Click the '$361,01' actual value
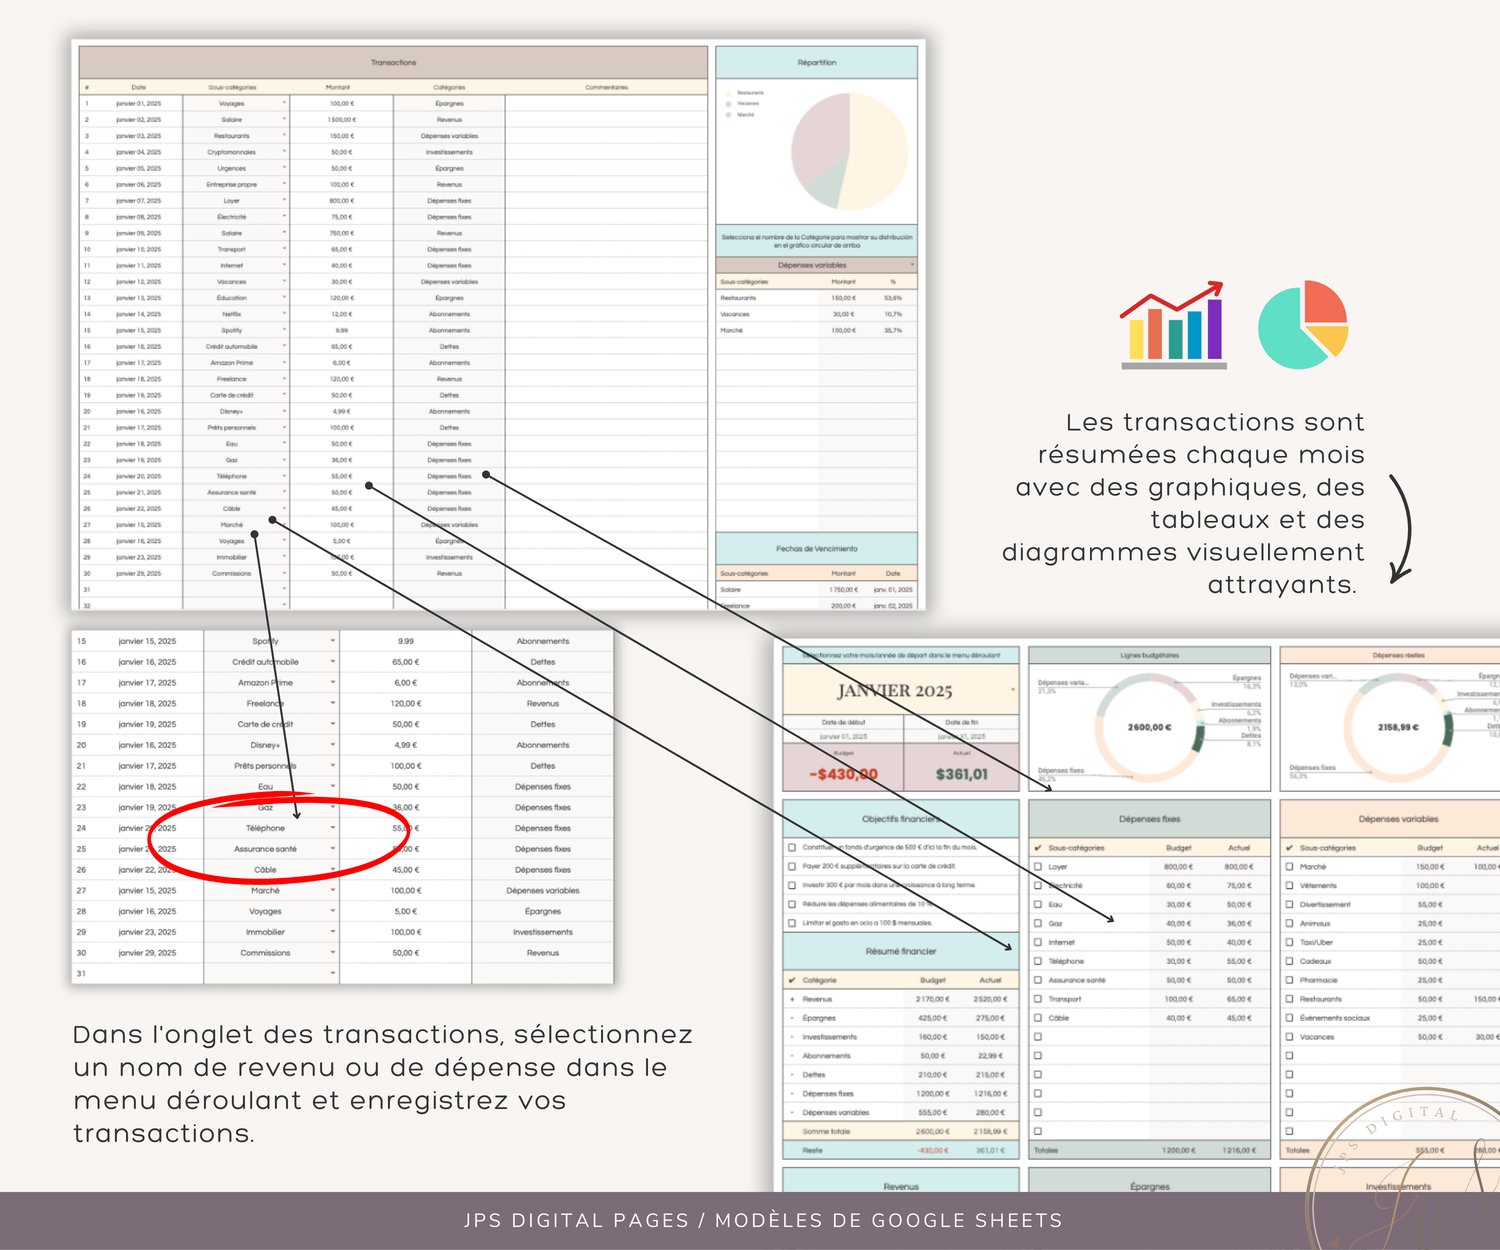The width and height of the screenshot is (1500, 1250). click(962, 774)
